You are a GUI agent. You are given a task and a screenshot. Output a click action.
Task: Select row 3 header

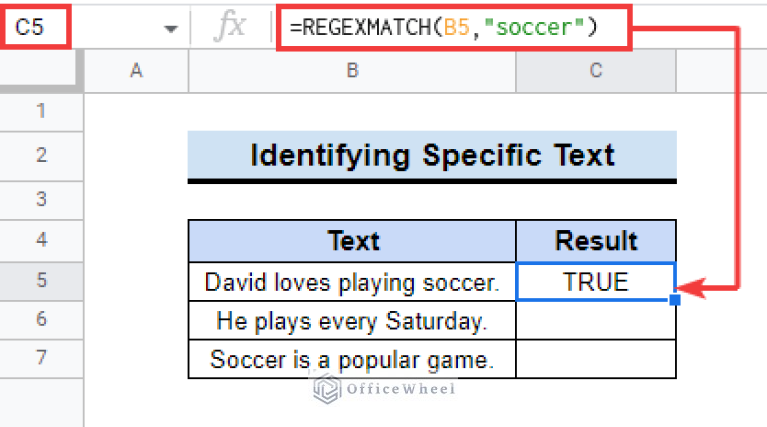pos(42,200)
